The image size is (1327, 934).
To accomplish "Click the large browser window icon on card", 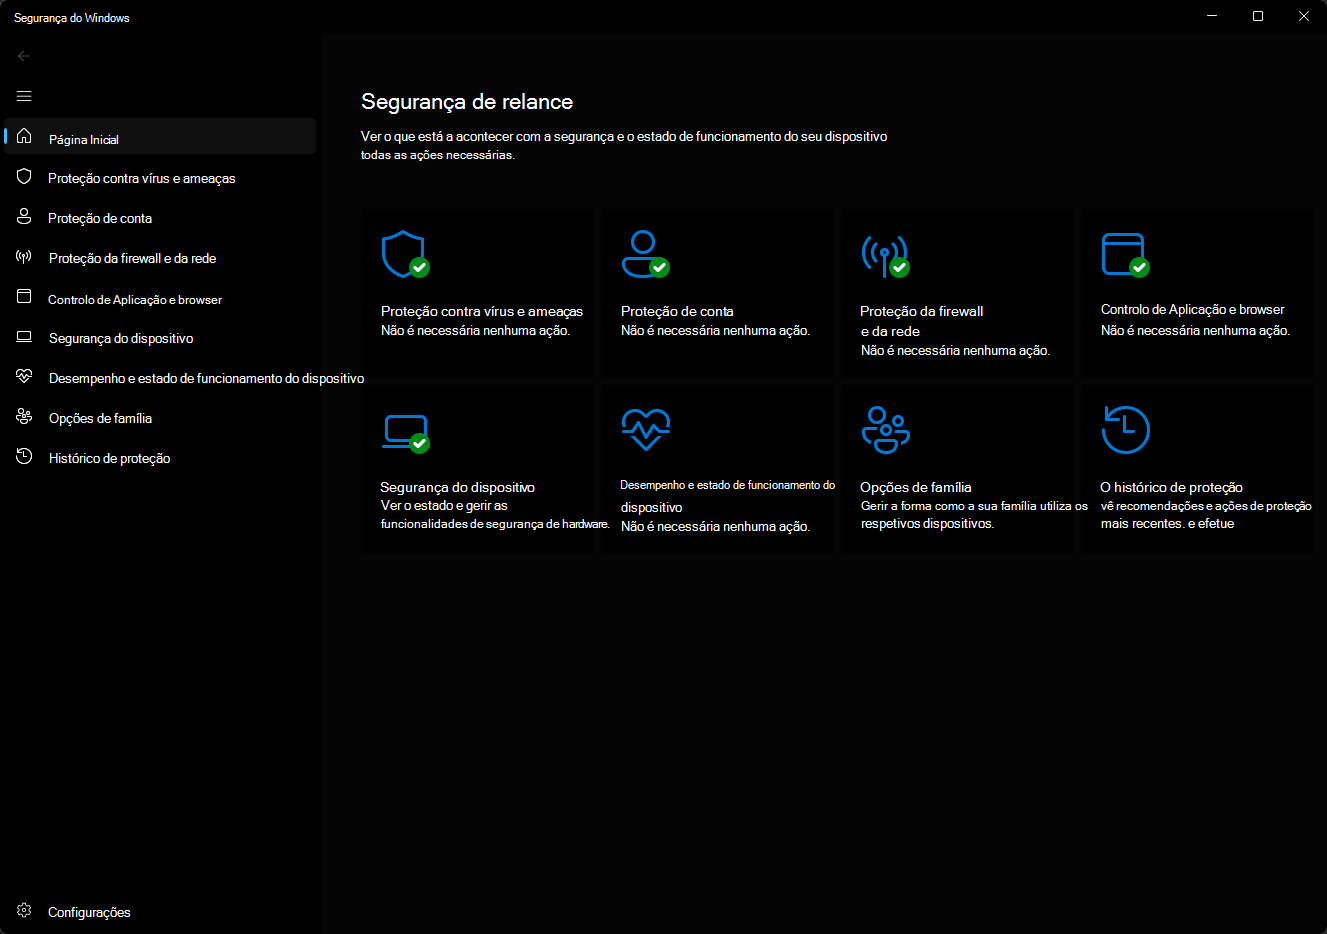I will pyautogui.click(x=1125, y=254).
